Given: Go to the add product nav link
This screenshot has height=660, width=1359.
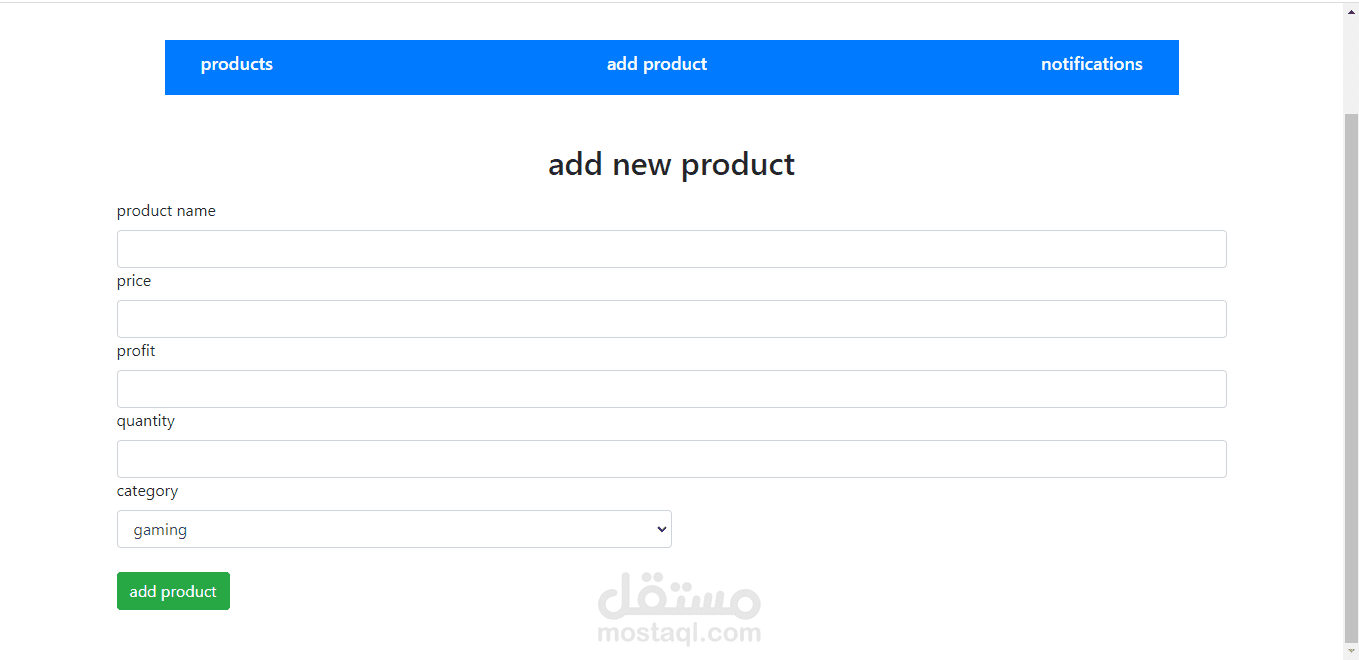Looking at the screenshot, I should pyautogui.click(x=656, y=64).
